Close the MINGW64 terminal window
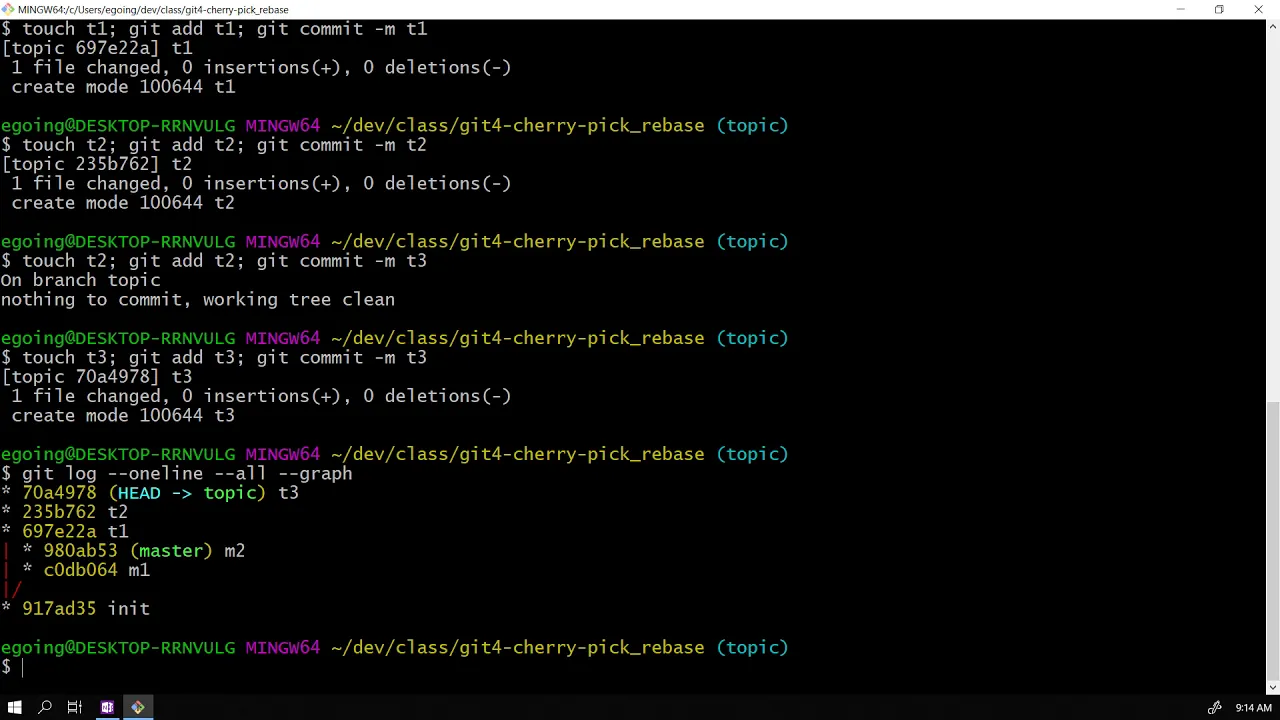This screenshot has width=1280, height=720. coord(1259,9)
